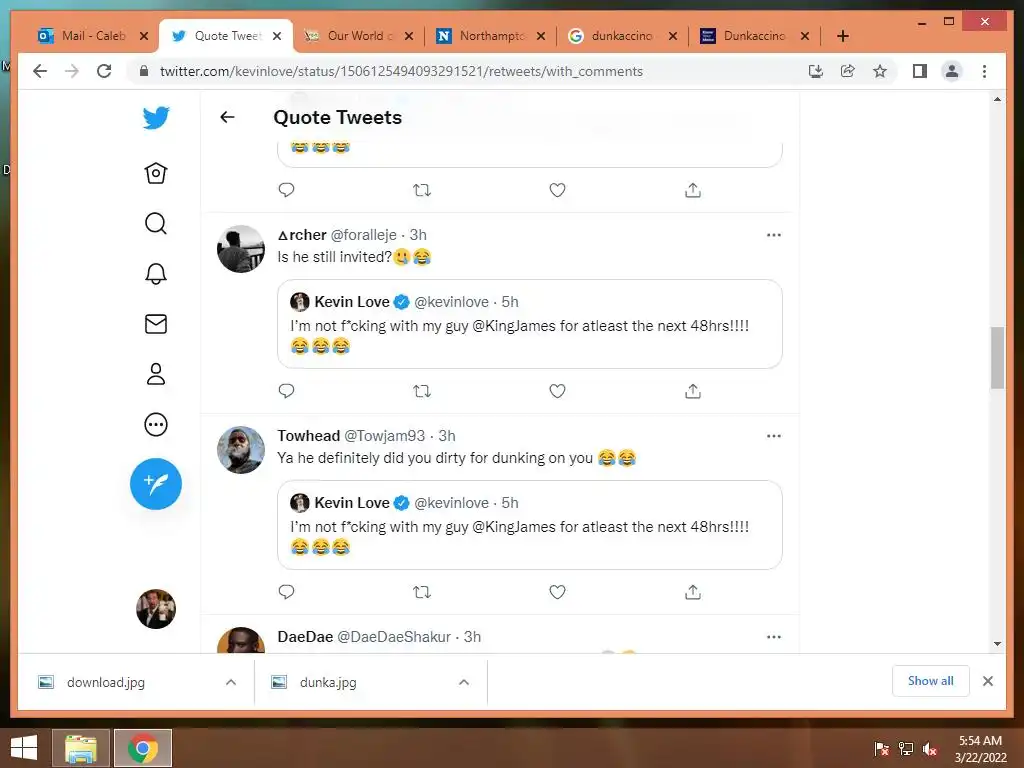The width and height of the screenshot is (1024, 768).
Task: Open File Explorer from the taskbar
Action: click(x=81, y=748)
